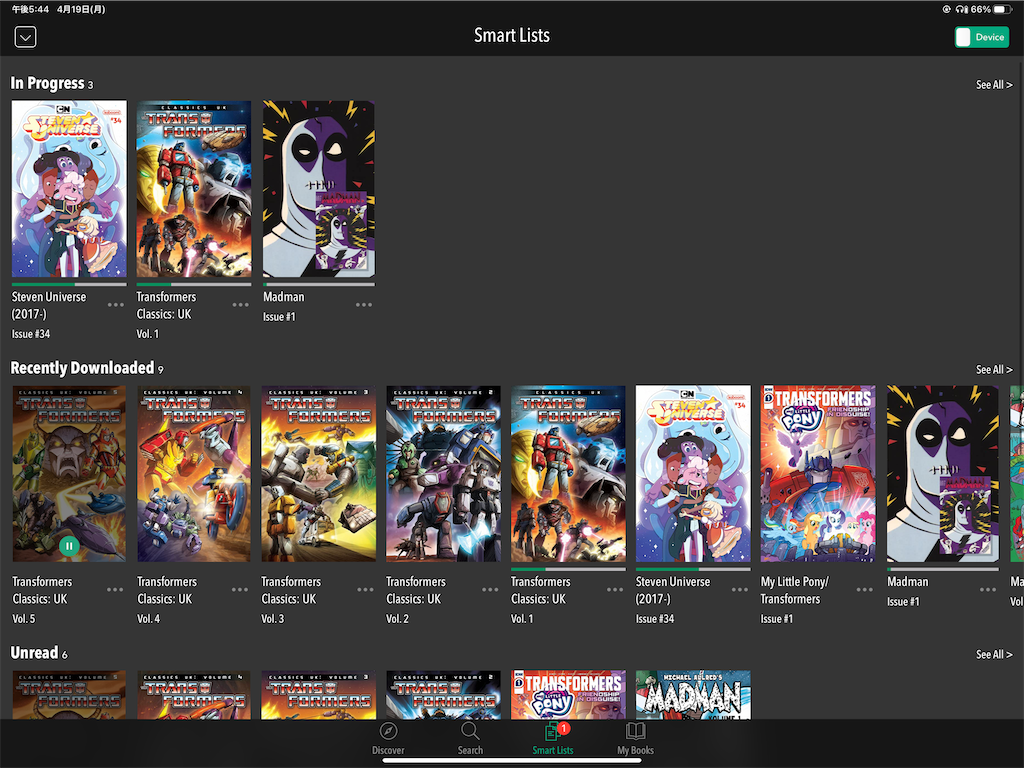The width and height of the screenshot is (1024, 768).
Task: See all Unread books
Action: point(994,654)
